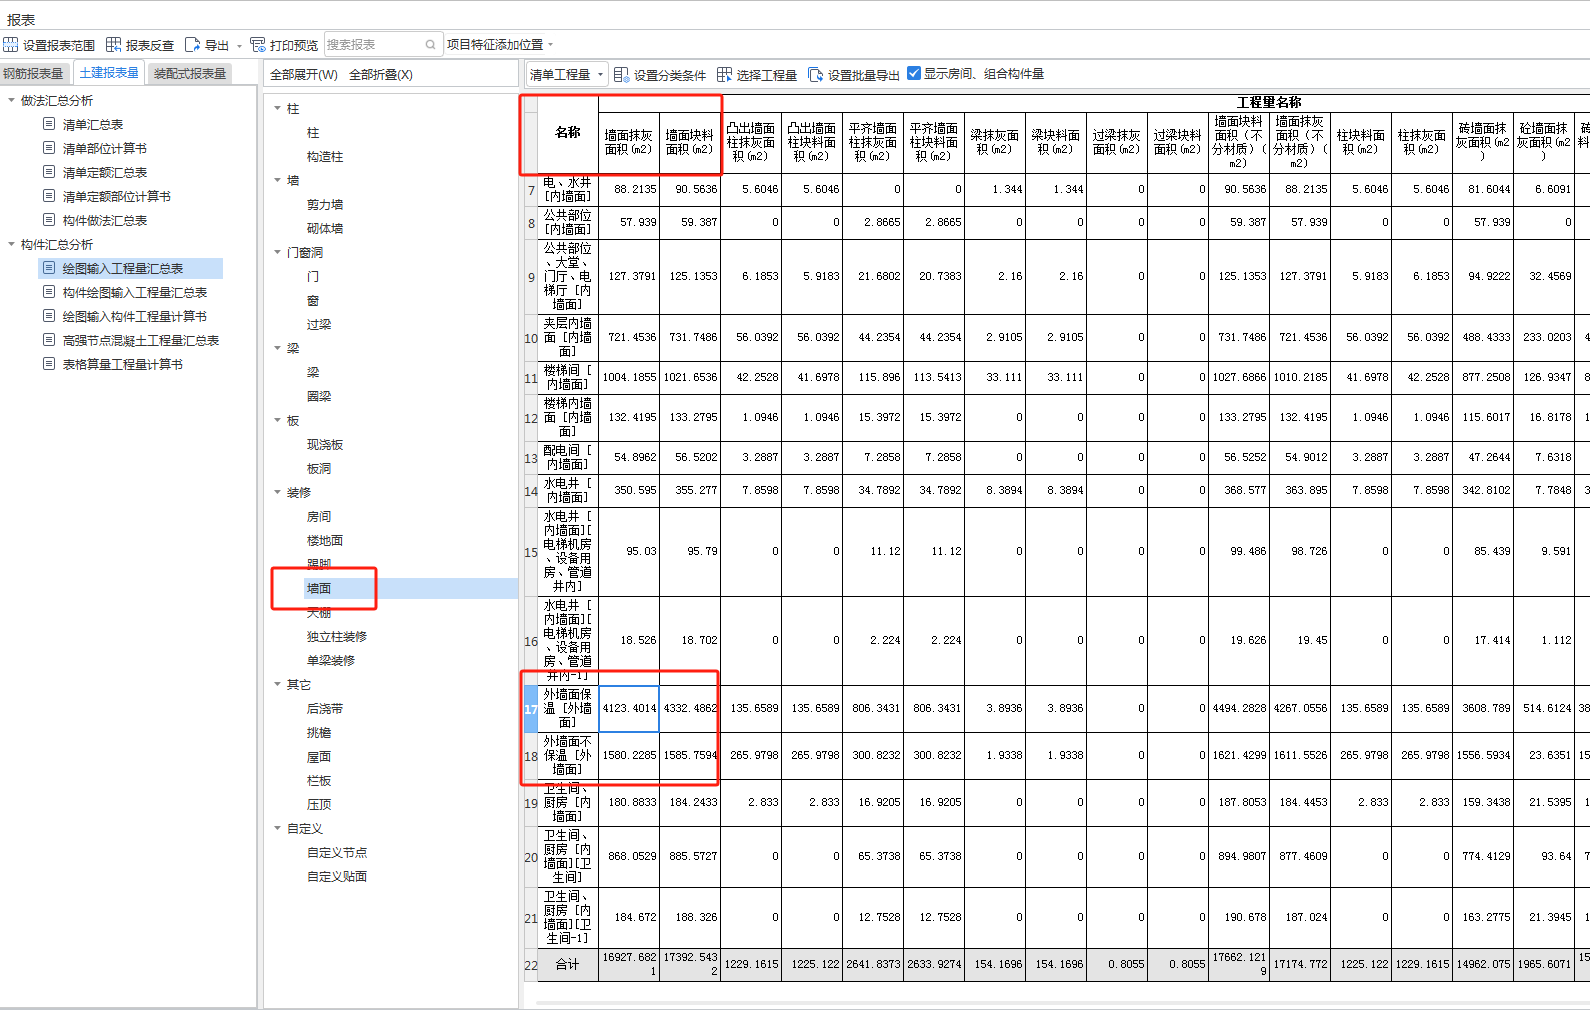The height and width of the screenshot is (1022, 1590).
Task: Collapse the 做法汇总分析 tree node
Action: click(11, 100)
